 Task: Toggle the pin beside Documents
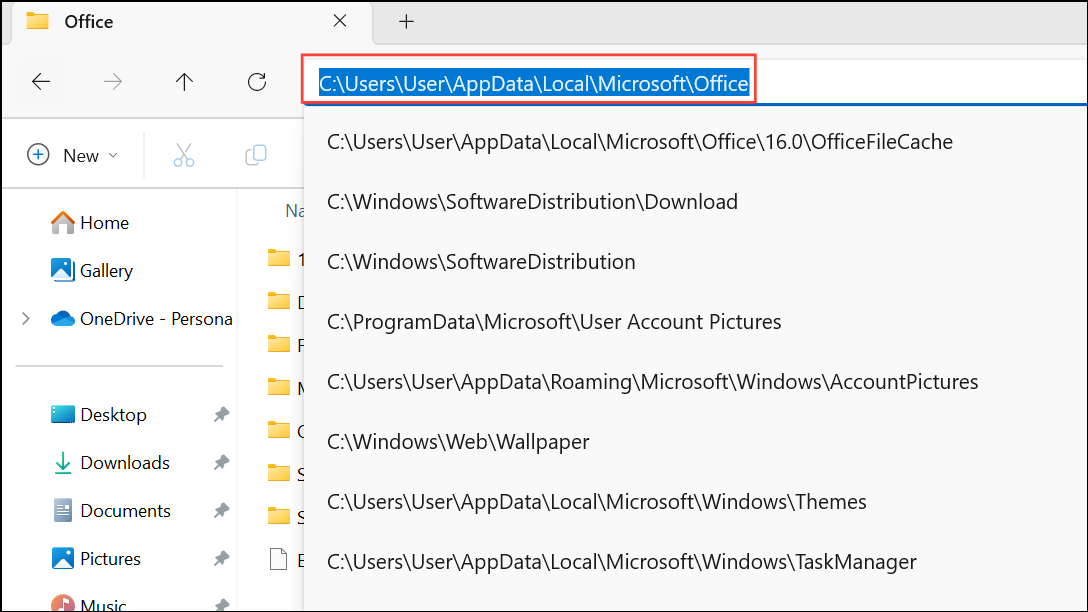221,511
